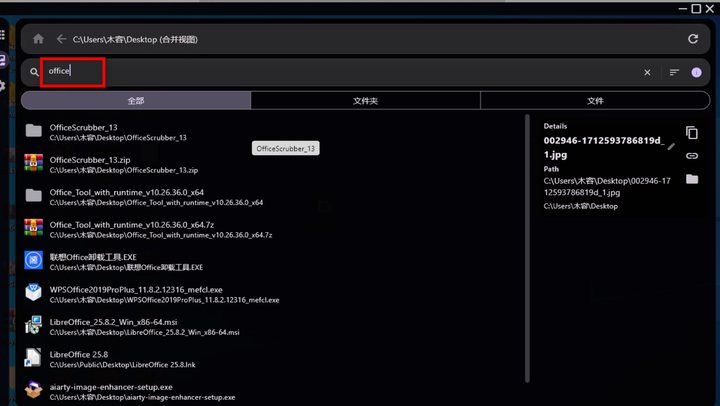Navigate back with the arrow icon
Screen dimensions: 720x406
pyautogui.click(x=61, y=39)
